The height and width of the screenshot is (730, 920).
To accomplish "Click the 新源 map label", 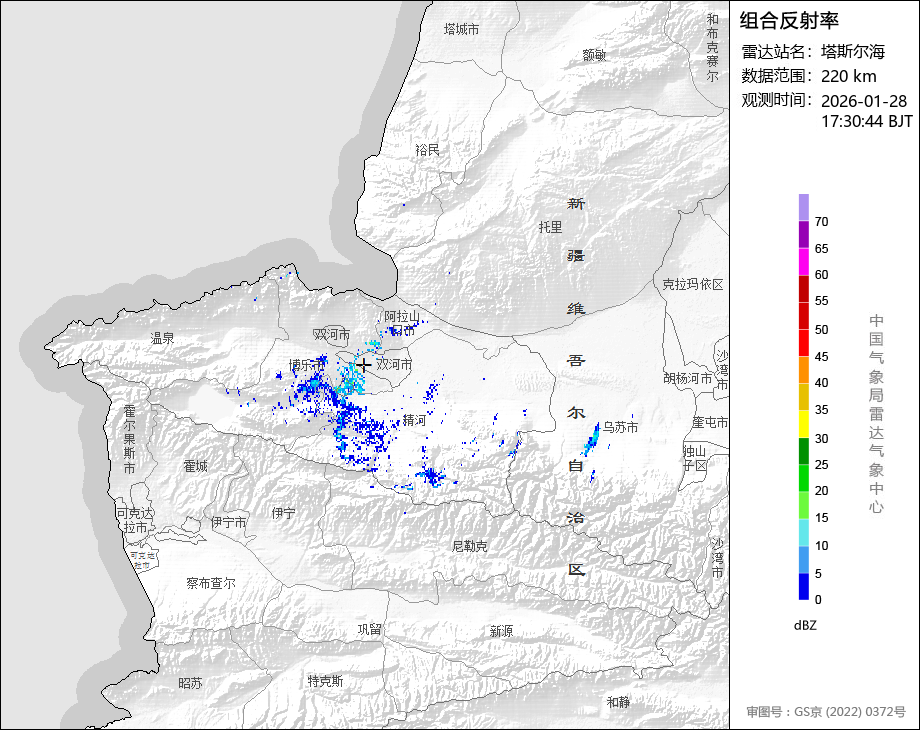I will pos(501,631).
